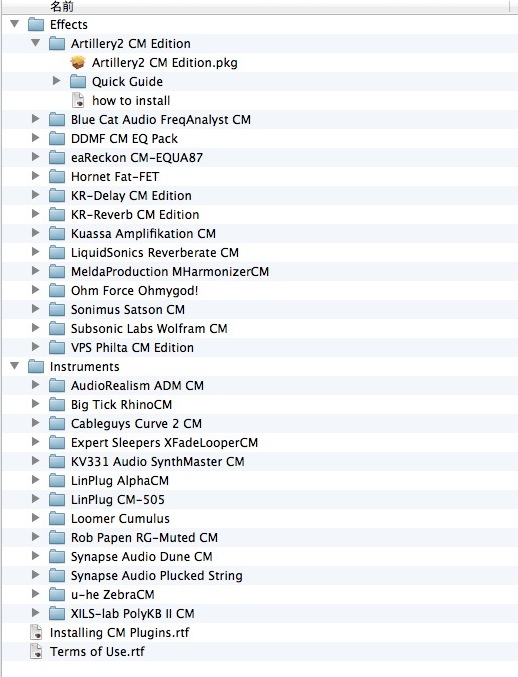
Task: Click the MeldaProduction MHarmonizerCM folder icon
Action: click(x=57, y=272)
